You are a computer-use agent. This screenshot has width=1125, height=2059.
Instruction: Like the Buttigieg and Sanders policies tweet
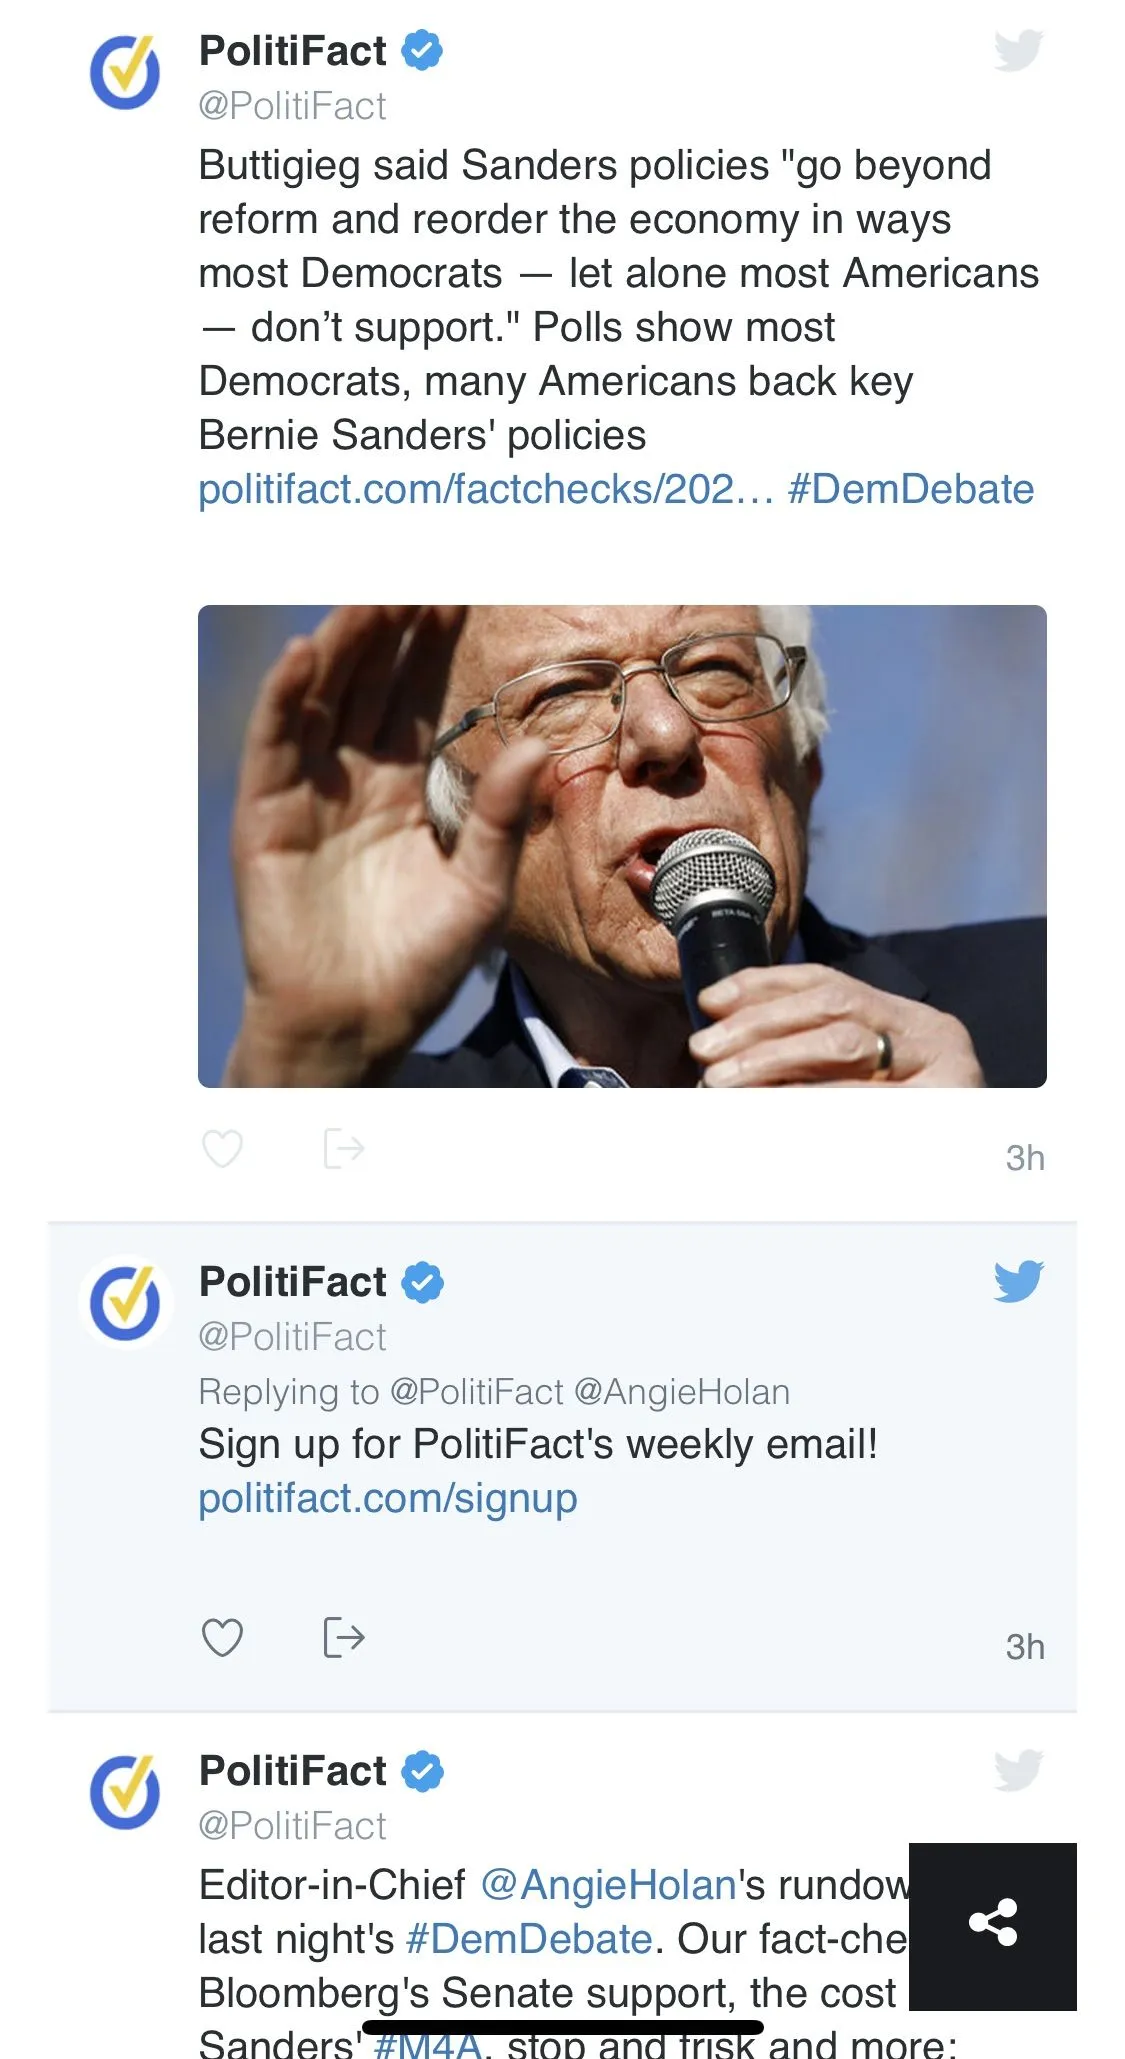(222, 1149)
